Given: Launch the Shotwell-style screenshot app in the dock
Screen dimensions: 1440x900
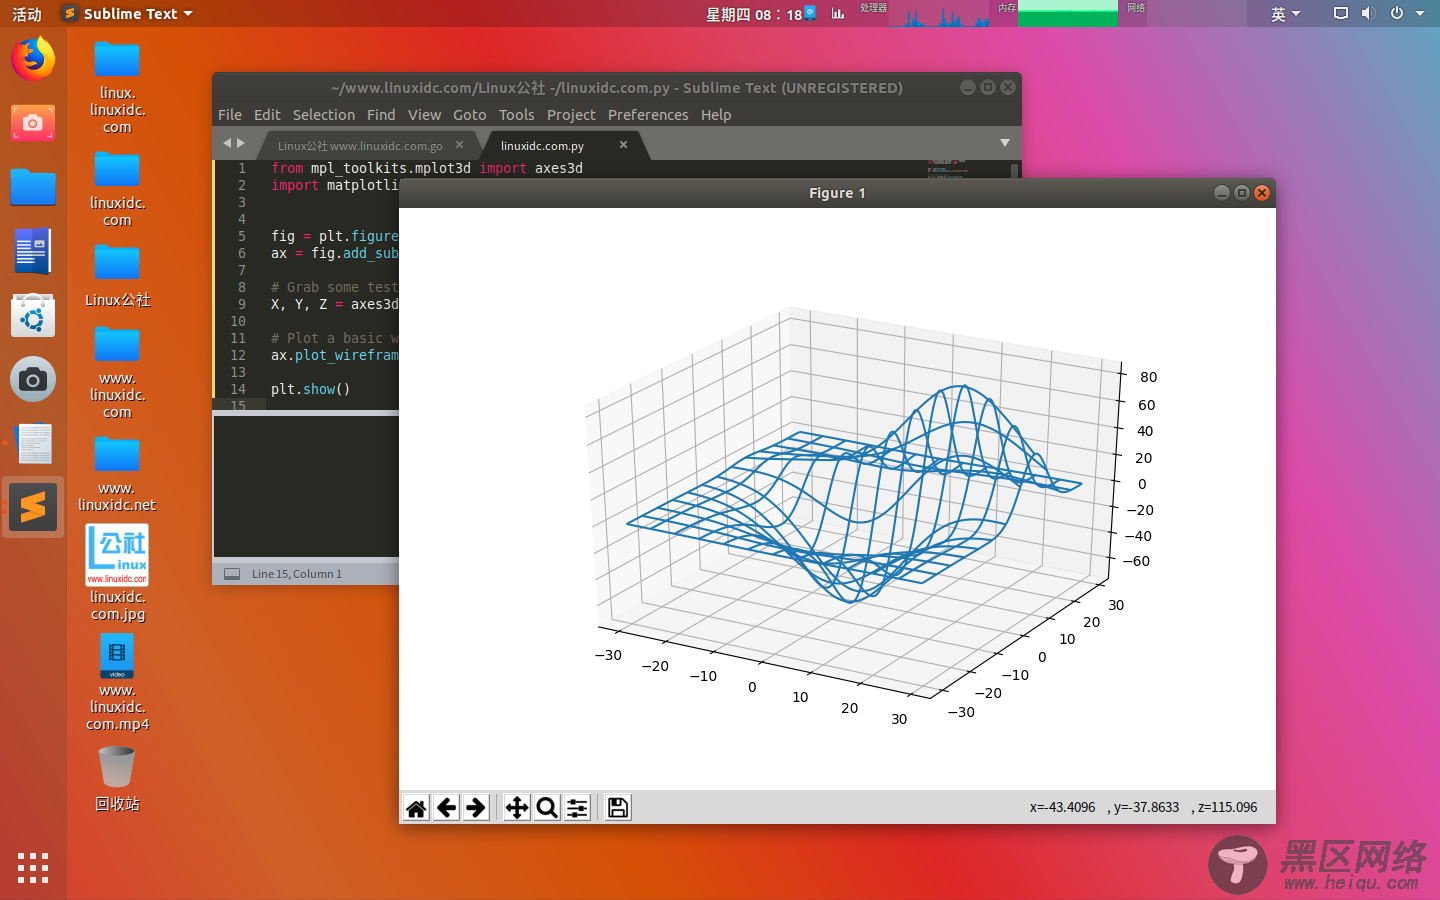Looking at the screenshot, I should [x=33, y=123].
